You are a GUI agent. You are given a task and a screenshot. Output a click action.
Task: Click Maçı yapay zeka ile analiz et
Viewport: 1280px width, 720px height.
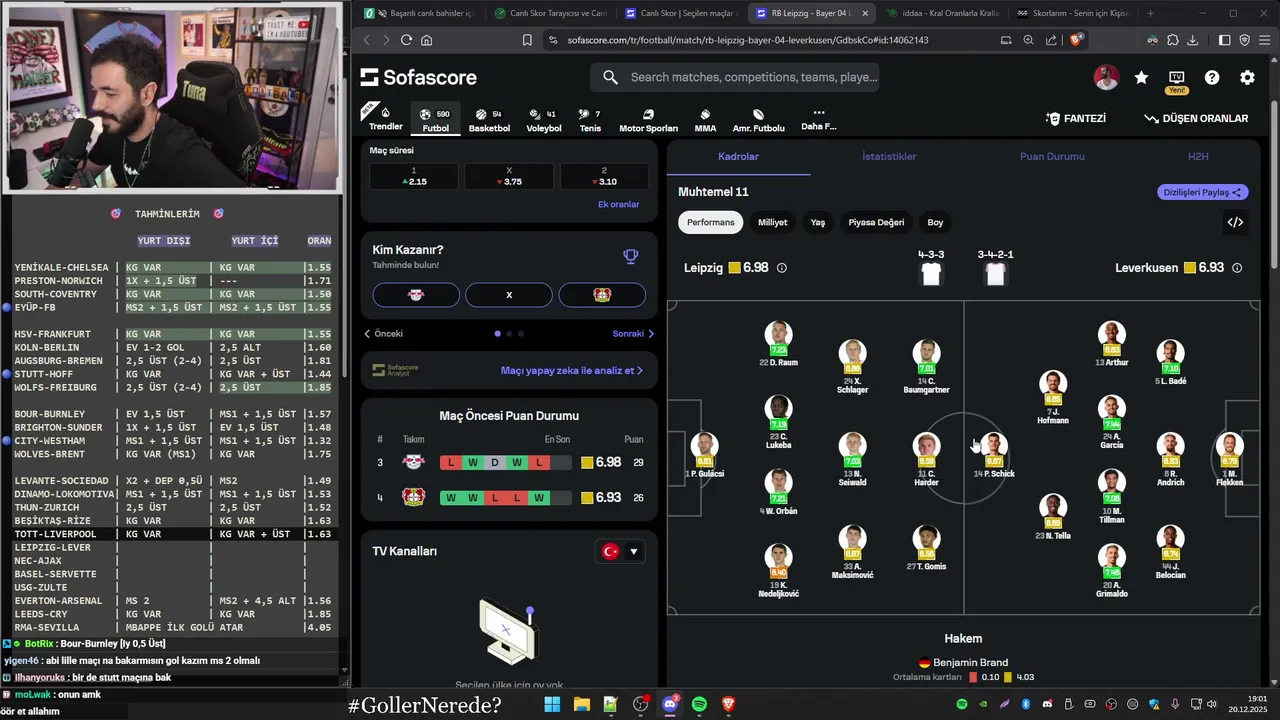[x=571, y=370]
